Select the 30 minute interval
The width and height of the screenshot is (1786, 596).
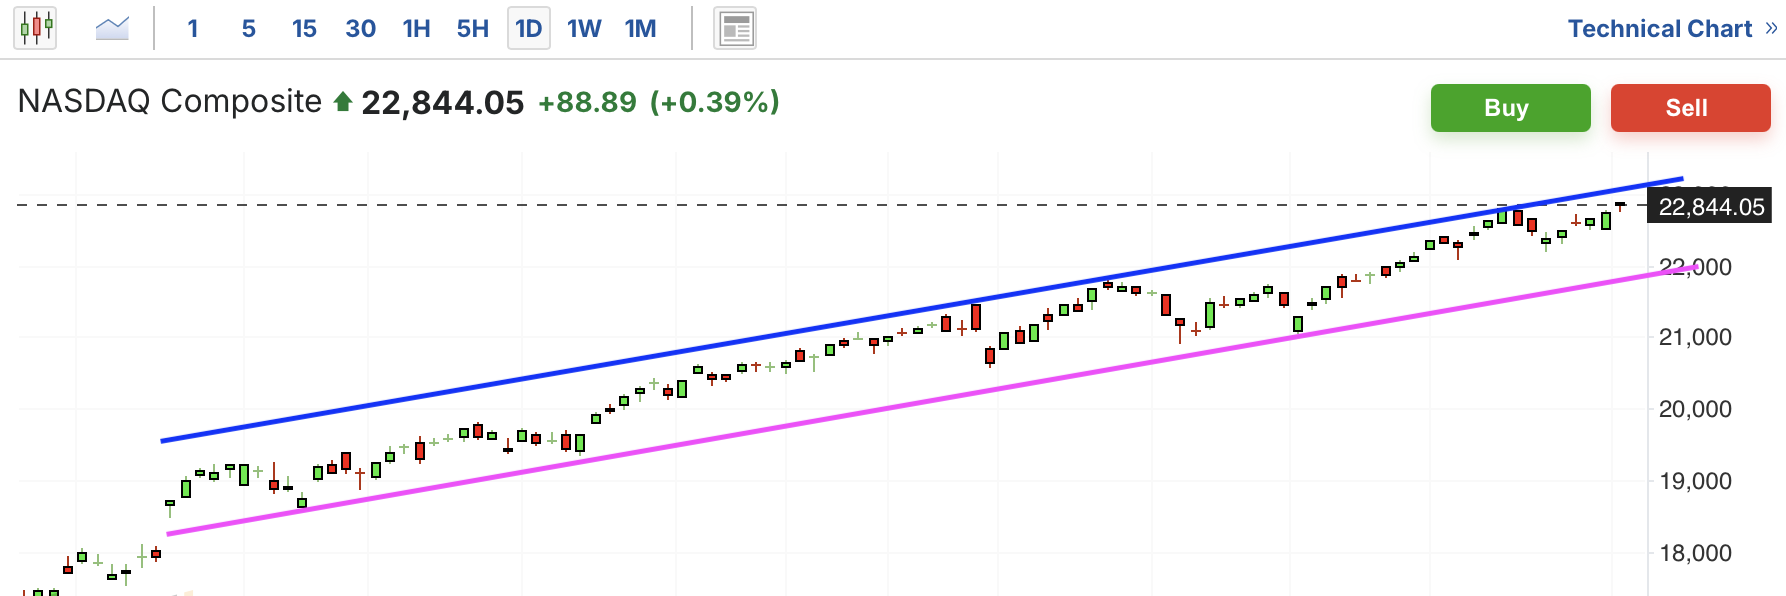361,29
